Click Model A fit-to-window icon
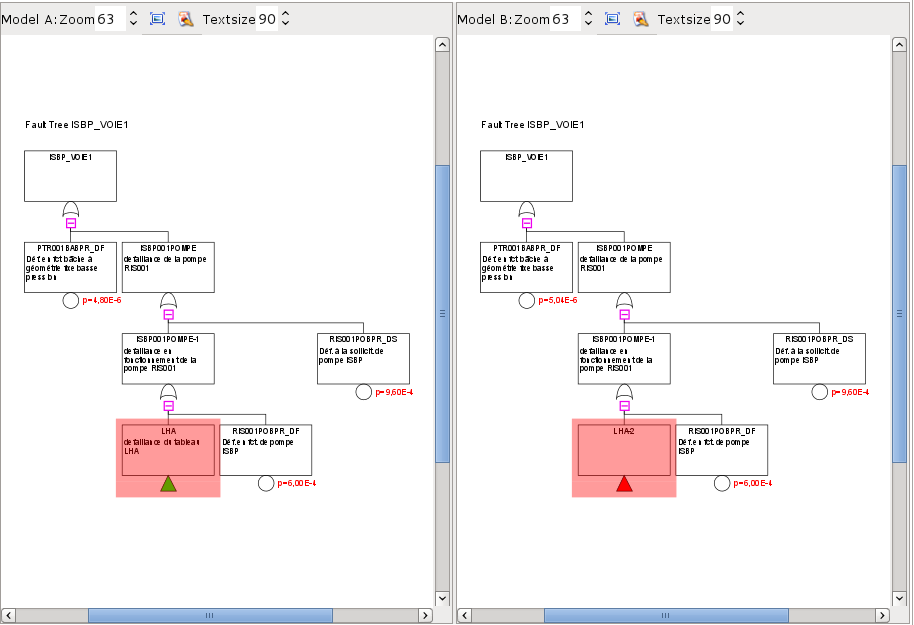The height and width of the screenshot is (625, 914). (x=157, y=19)
